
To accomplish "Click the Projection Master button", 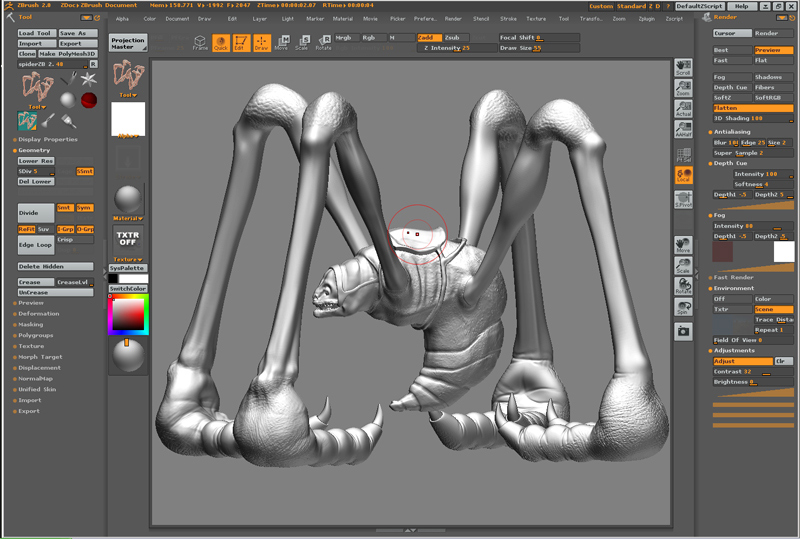I will click(x=128, y=43).
